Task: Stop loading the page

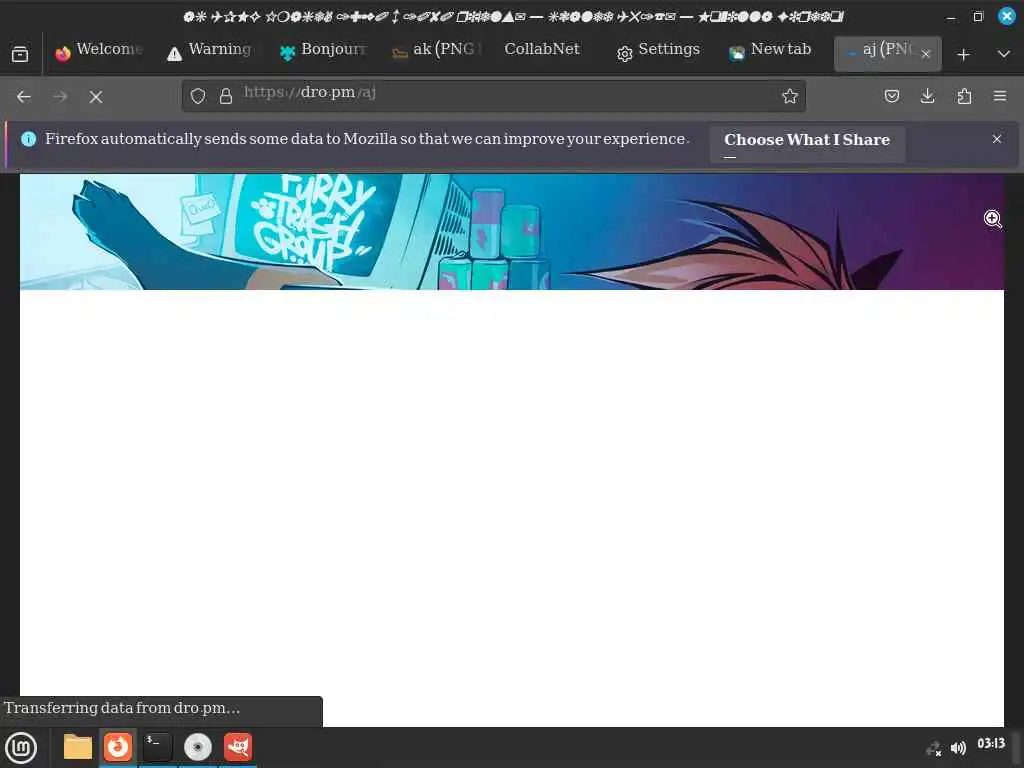Action: (96, 97)
